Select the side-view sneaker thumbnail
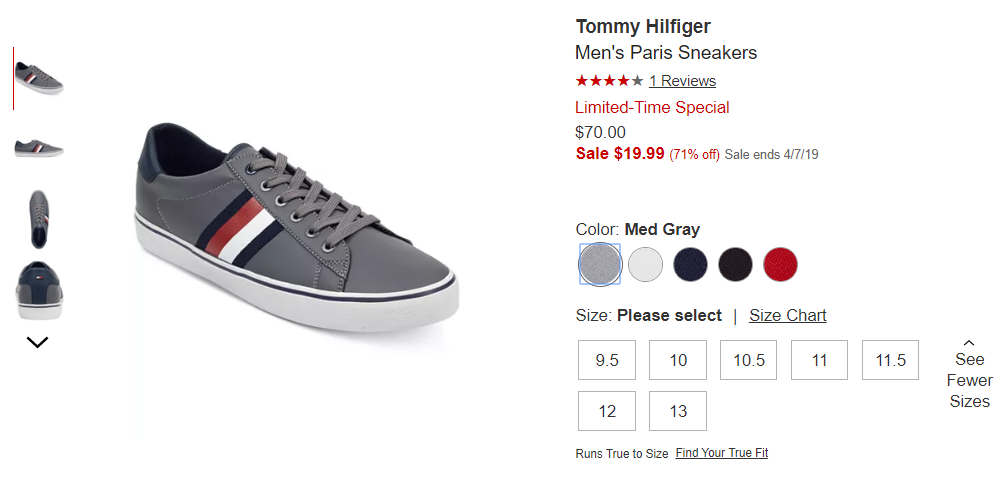Screen dimensions: 1003x479 click(39, 149)
